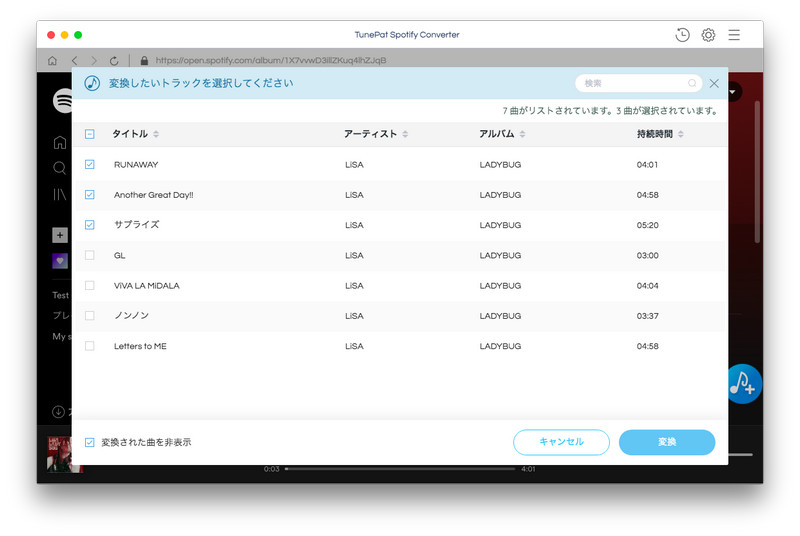Sort by アルバム column arrows
Viewport: 800px width, 536px height.
tap(522, 134)
